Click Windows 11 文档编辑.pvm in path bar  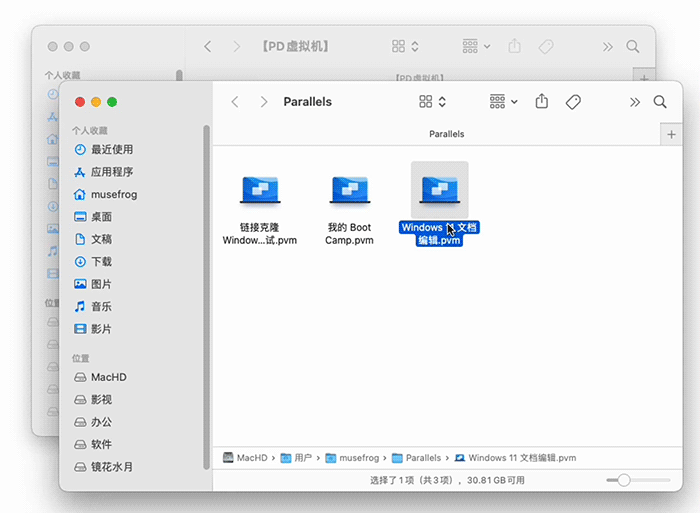click(x=515, y=458)
